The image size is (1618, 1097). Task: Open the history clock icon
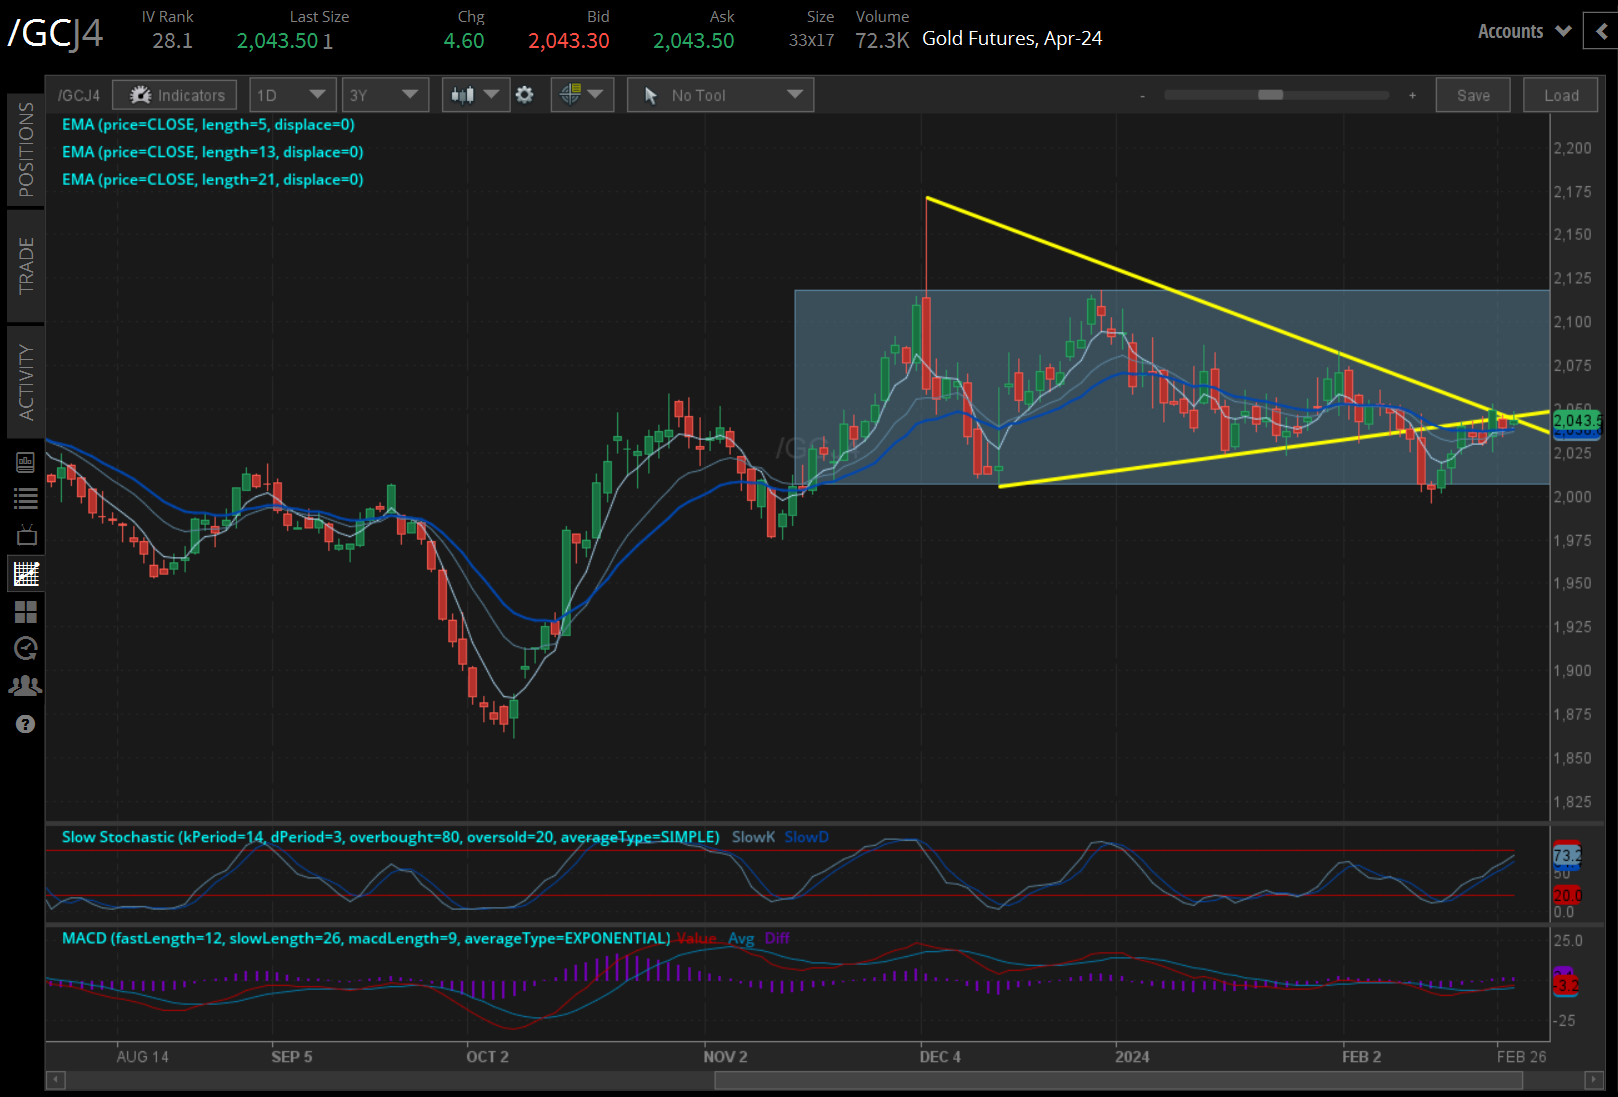pos(25,649)
